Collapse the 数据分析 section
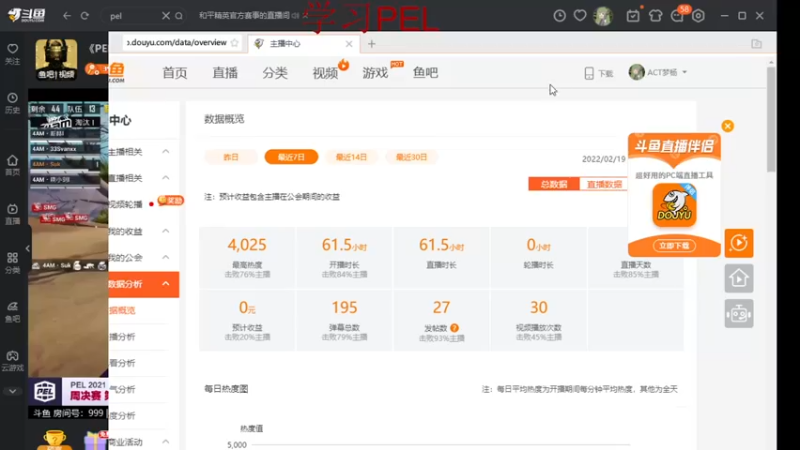This screenshot has height=450, width=800. click(166, 284)
